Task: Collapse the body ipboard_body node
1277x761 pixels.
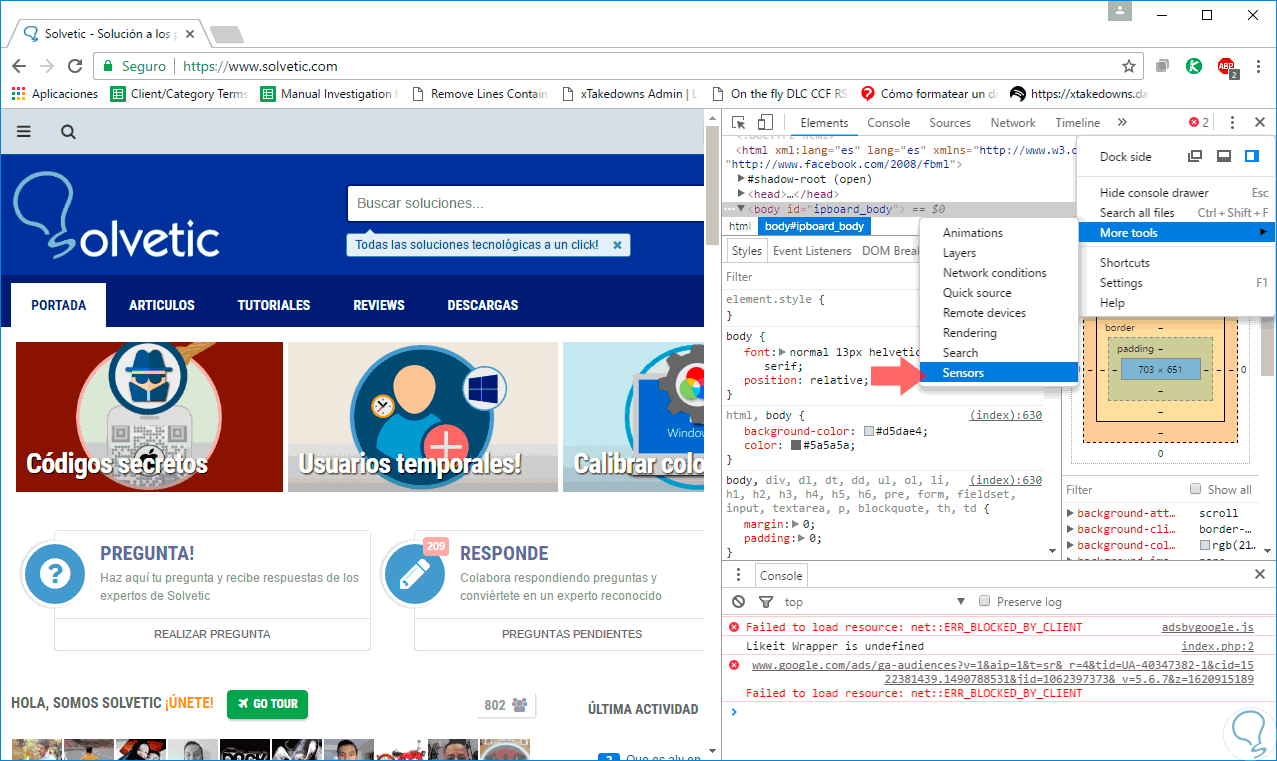Action: coord(741,209)
